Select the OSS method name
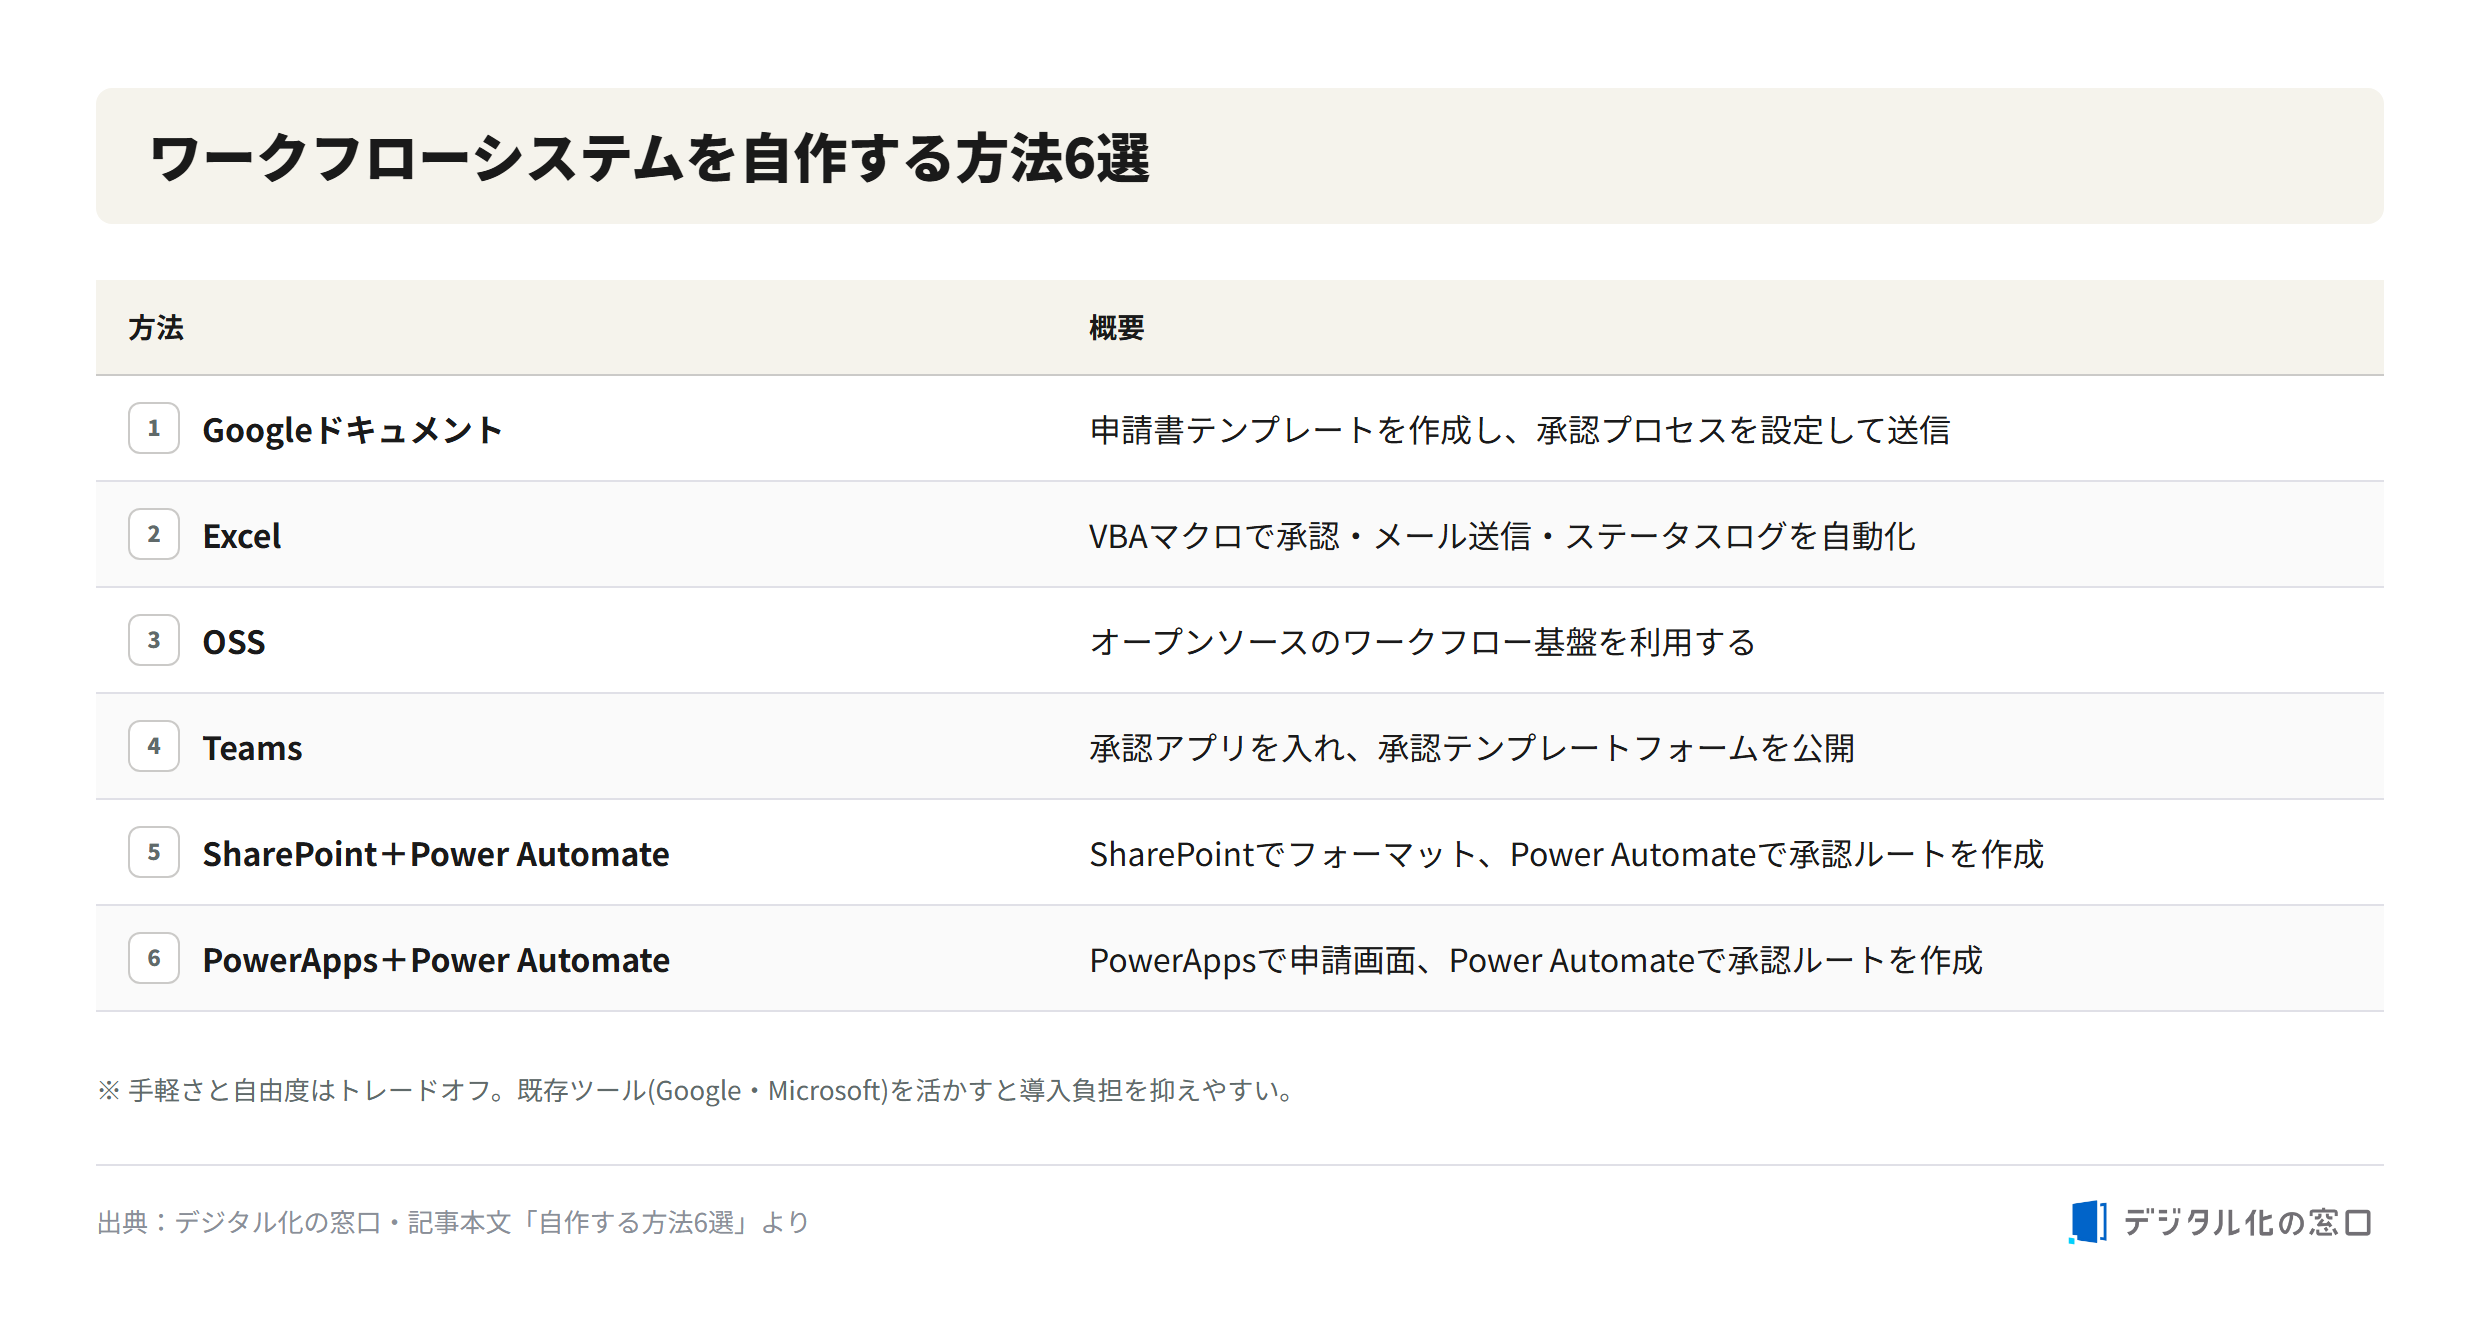2480x1338 pixels. (x=234, y=642)
